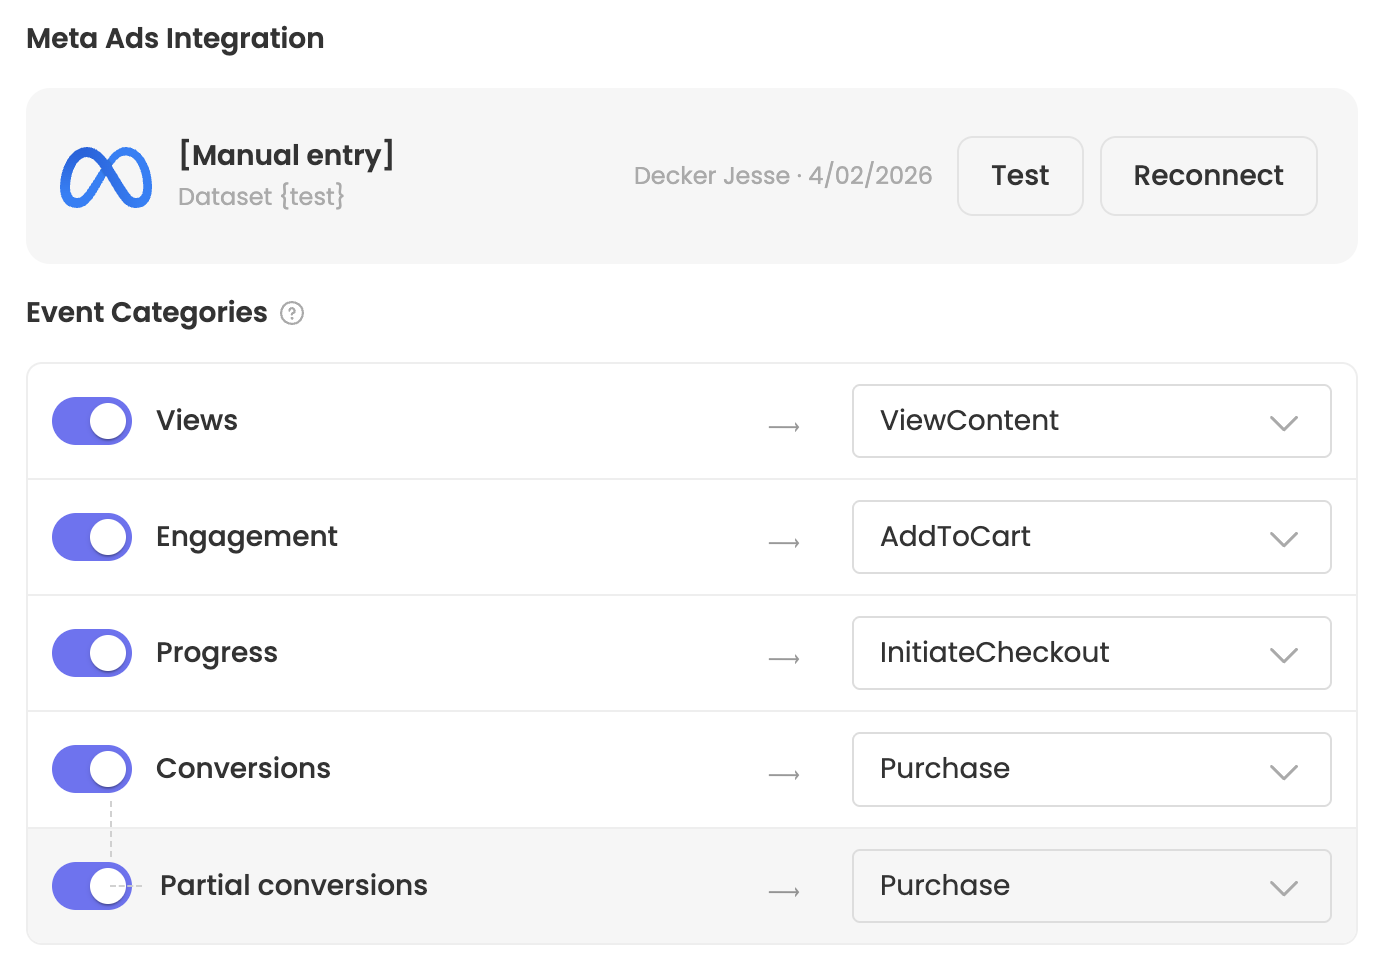Click the arrow next to Conversions

coord(784,775)
